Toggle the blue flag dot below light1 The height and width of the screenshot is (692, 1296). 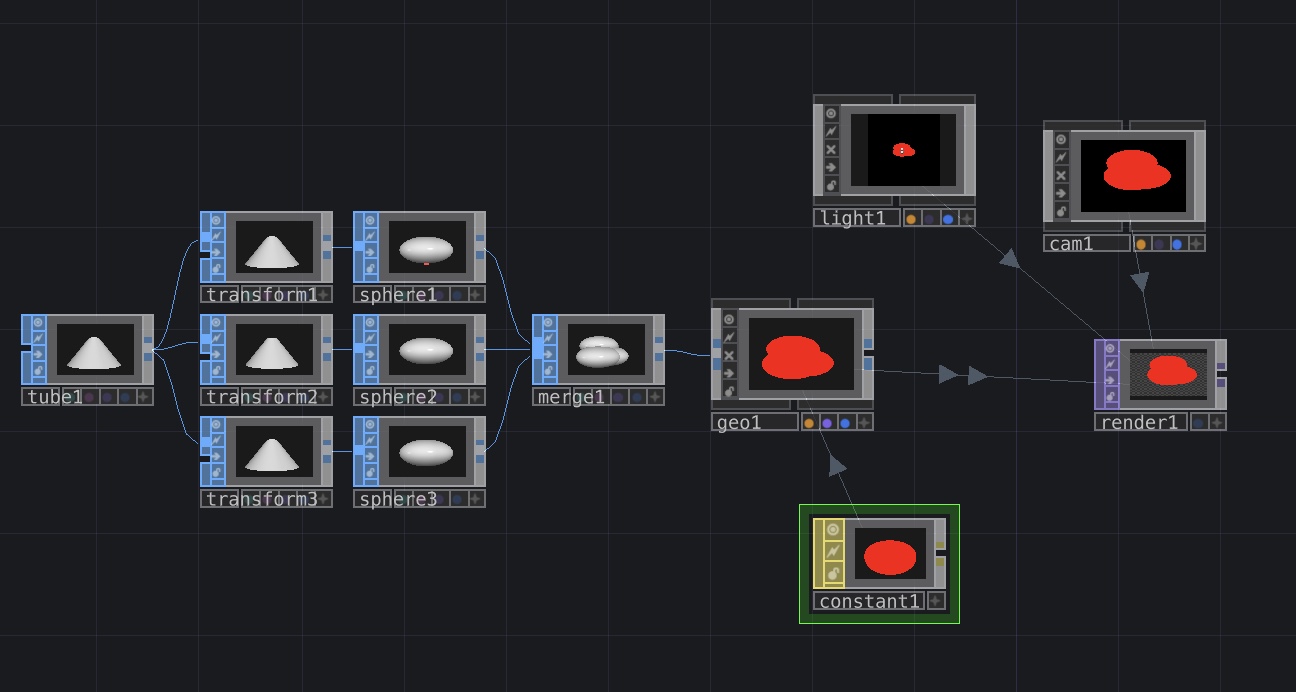[x=948, y=219]
